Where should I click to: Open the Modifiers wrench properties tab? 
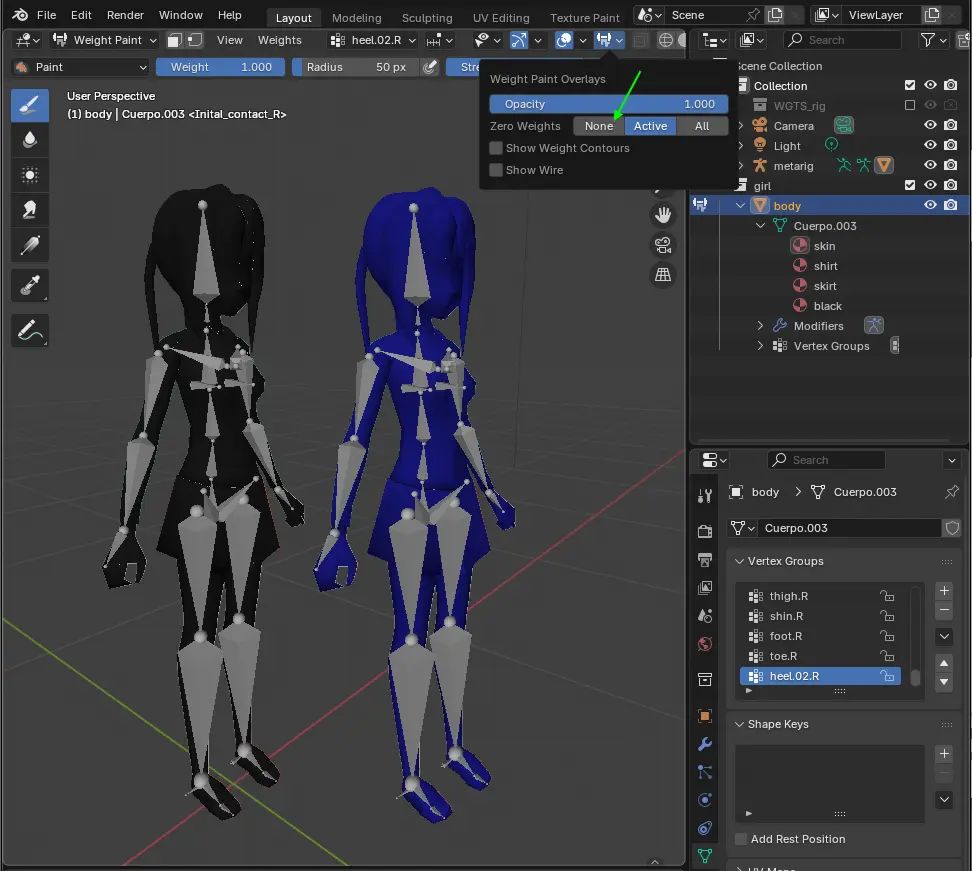point(705,744)
